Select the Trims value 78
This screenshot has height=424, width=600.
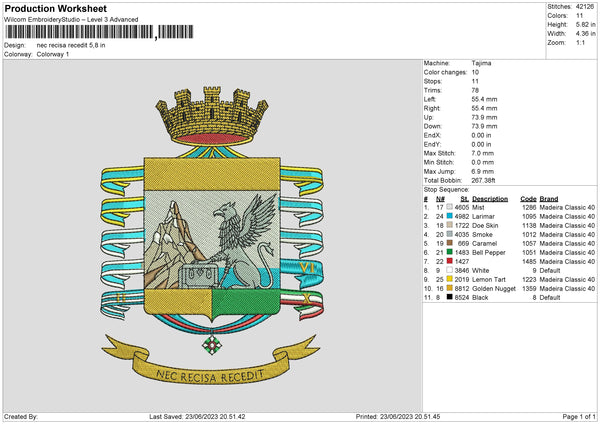(x=475, y=90)
